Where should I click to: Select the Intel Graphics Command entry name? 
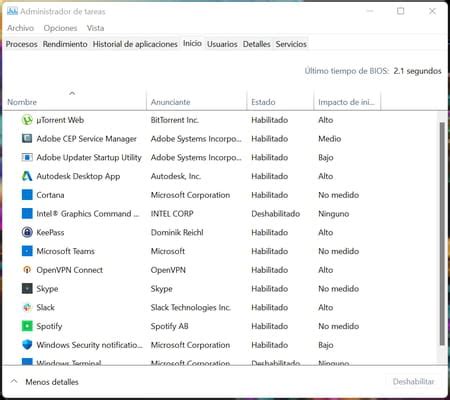tap(88, 214)
